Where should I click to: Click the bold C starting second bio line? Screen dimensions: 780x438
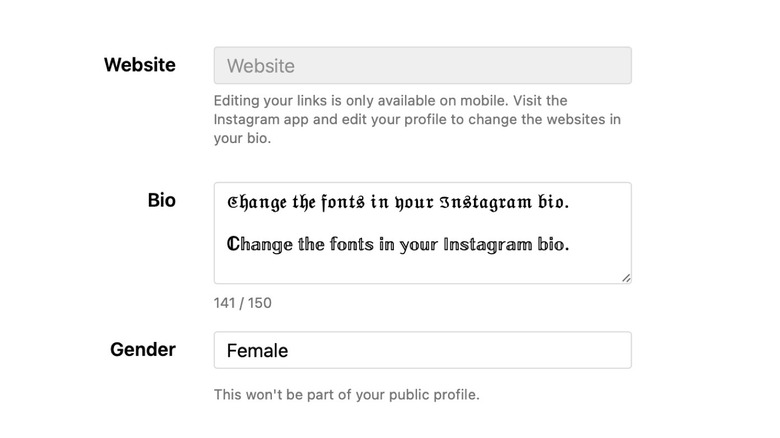point(233,244)
